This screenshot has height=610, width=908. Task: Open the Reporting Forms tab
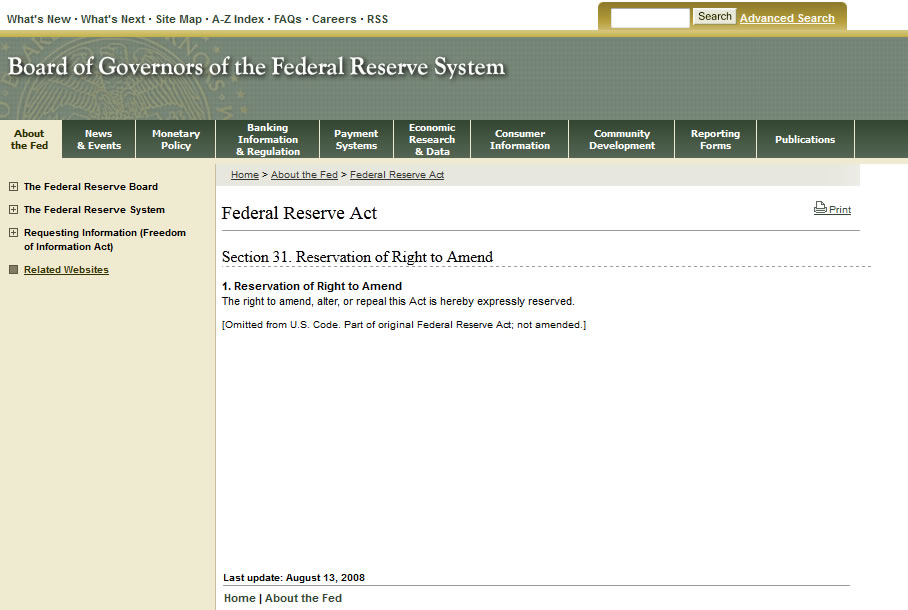click(x=715, y=139)
